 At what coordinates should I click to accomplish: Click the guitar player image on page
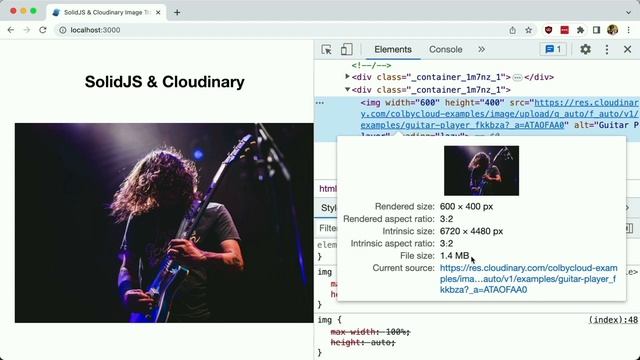[x=164, y=223]
